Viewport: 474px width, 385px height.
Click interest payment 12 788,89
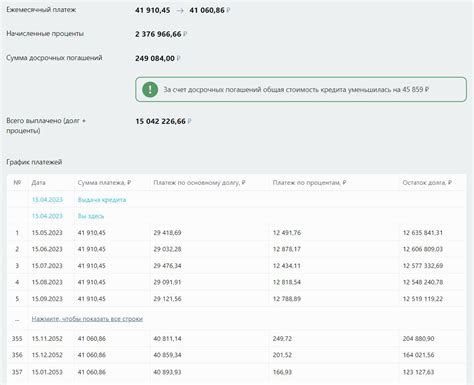[287, 299]
